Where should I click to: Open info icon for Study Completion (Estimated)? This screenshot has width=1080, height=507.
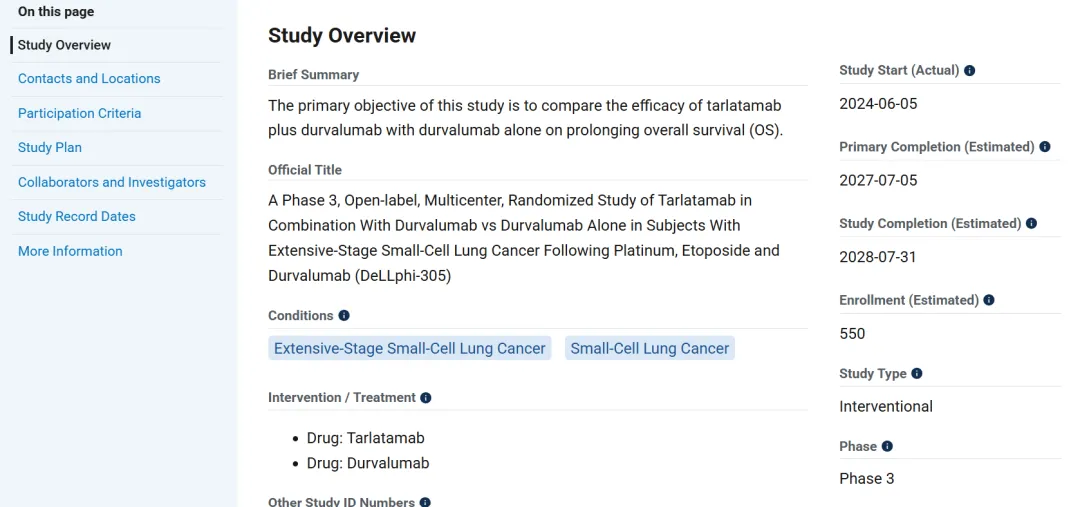pos(1031,224)
